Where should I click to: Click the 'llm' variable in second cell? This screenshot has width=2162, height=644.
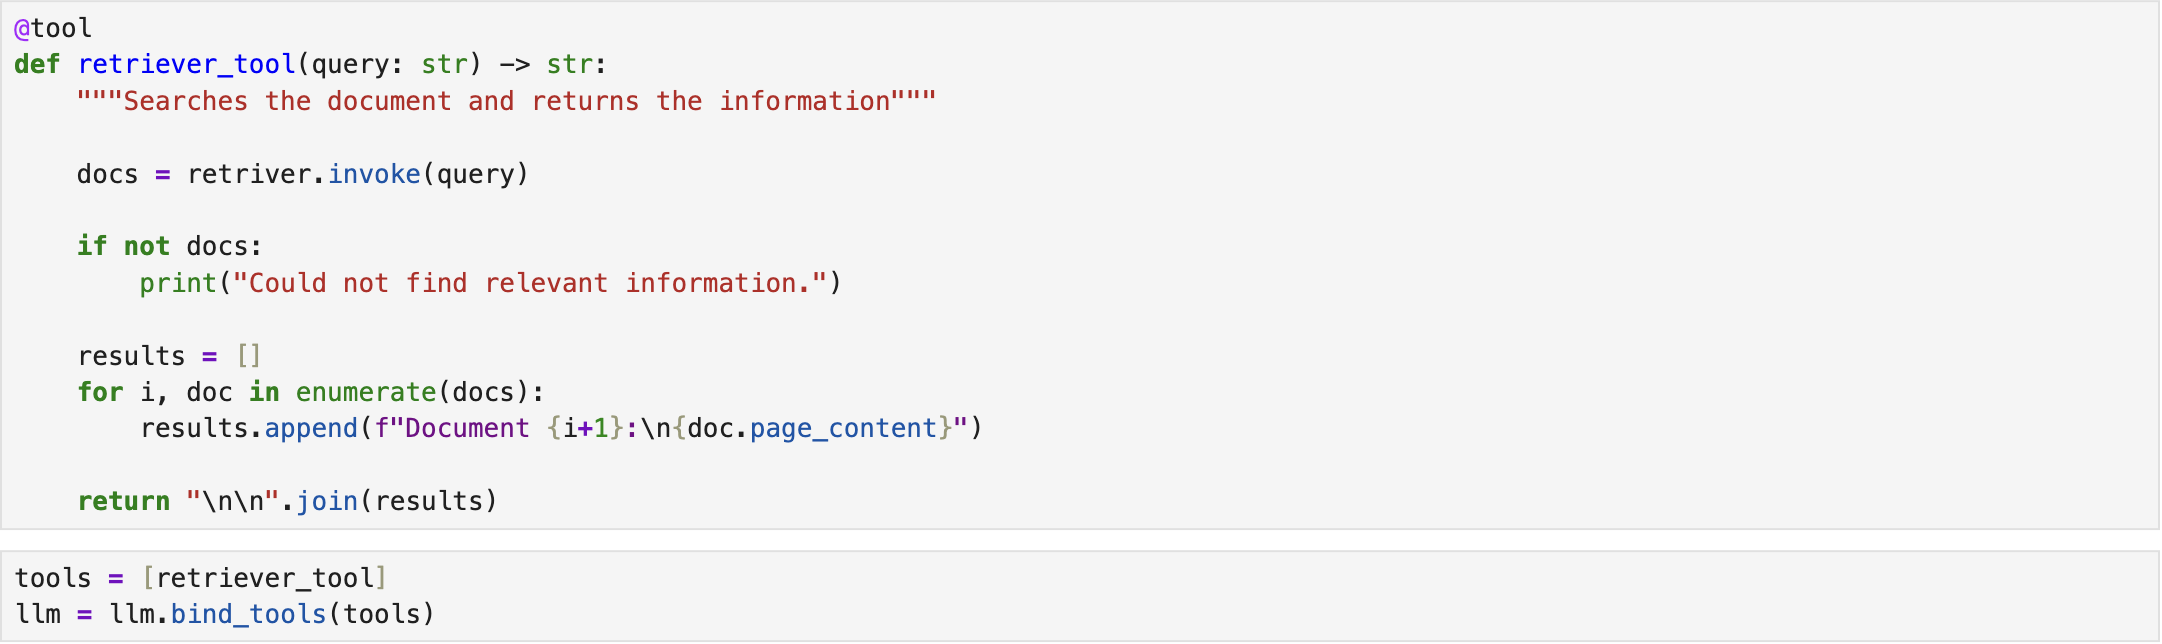[38, 615]
